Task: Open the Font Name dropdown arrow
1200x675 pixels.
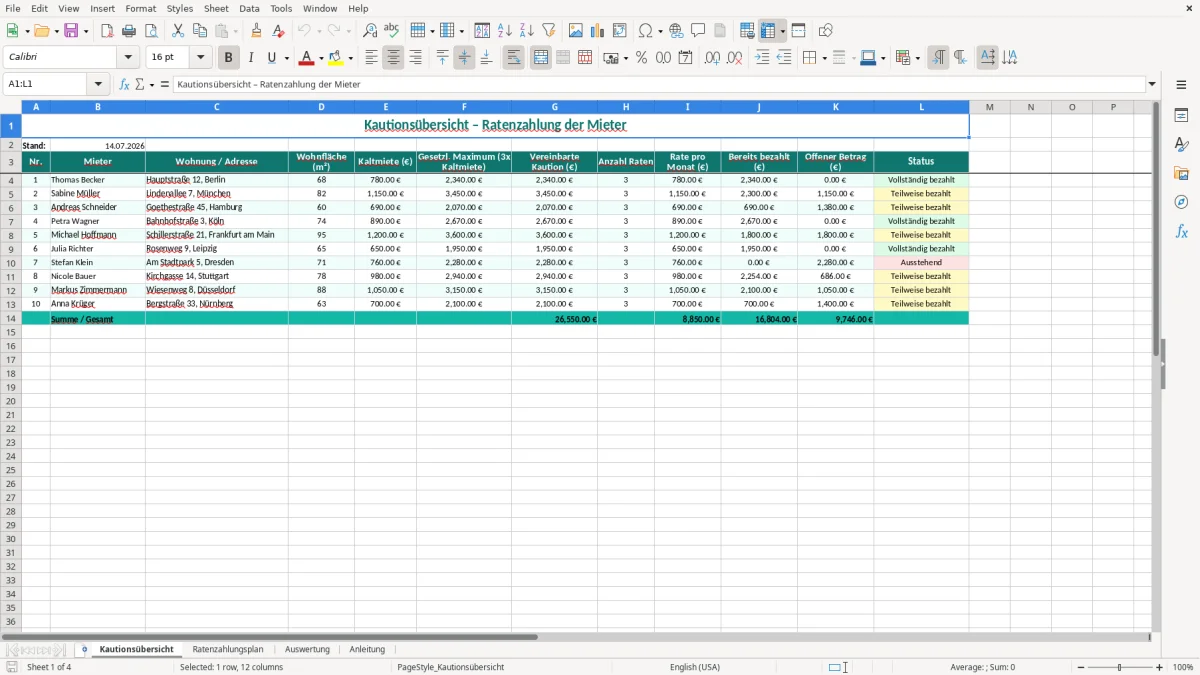Action: coord(128,58)
